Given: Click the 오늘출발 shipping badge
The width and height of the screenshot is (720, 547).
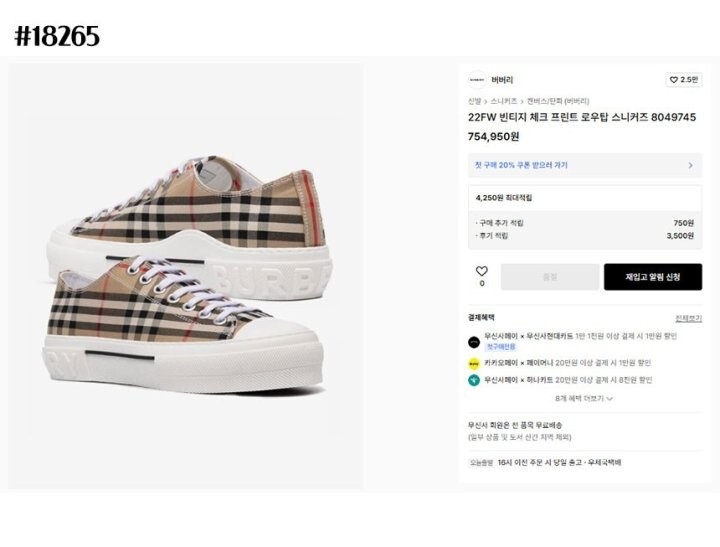Looking at the screenshot, I should tap(482, 463).
